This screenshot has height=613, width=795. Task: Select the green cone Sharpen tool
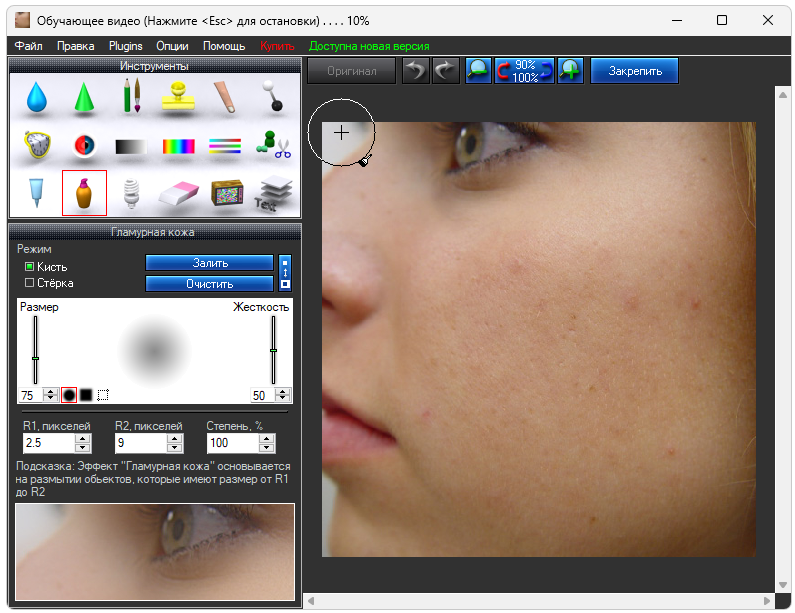pyautogui.click(x=85, y=97)
